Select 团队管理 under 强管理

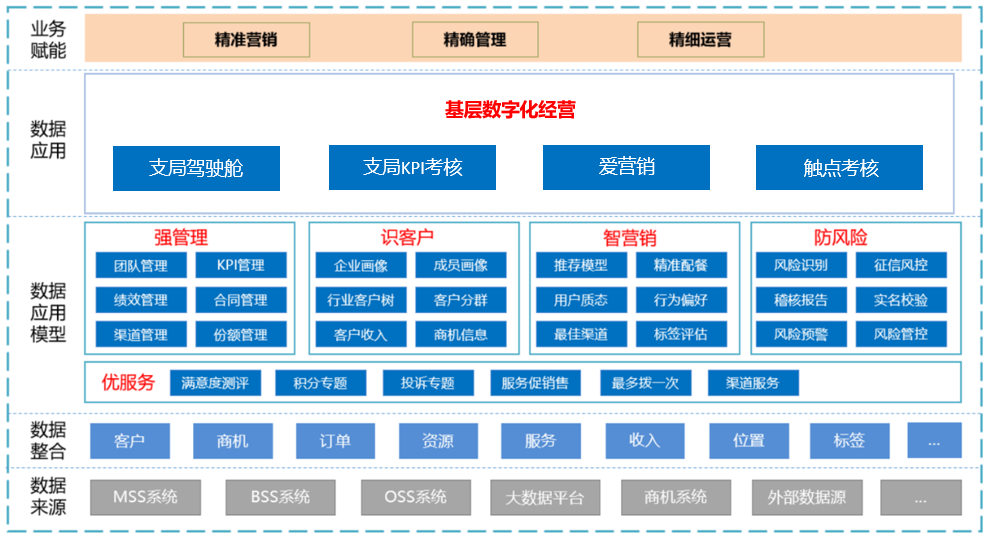(x=140, y=265)
